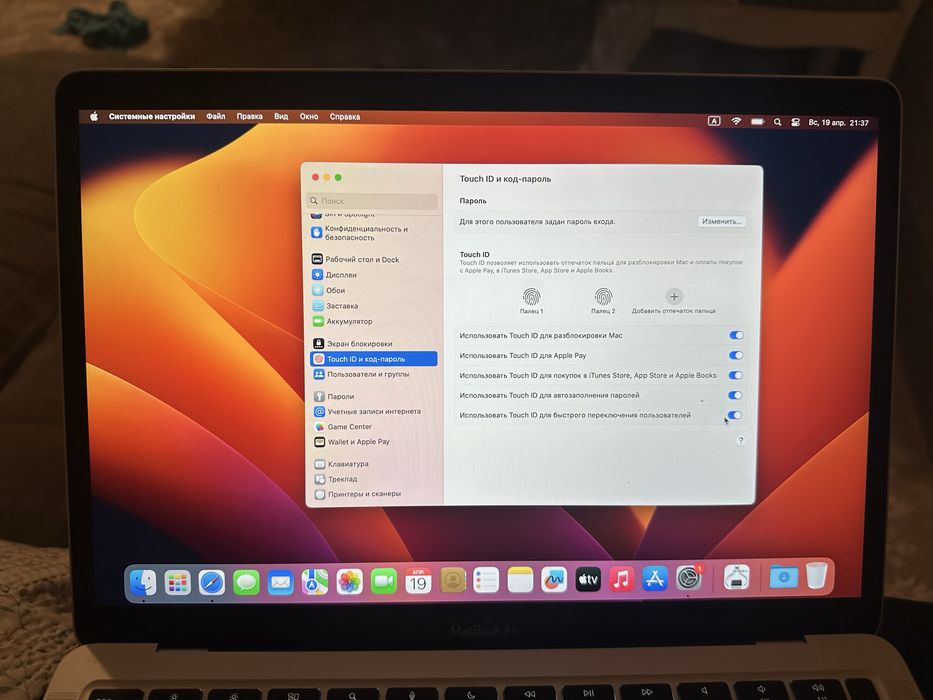Select Трекпад in sidebar

click(x=374, y=479)
